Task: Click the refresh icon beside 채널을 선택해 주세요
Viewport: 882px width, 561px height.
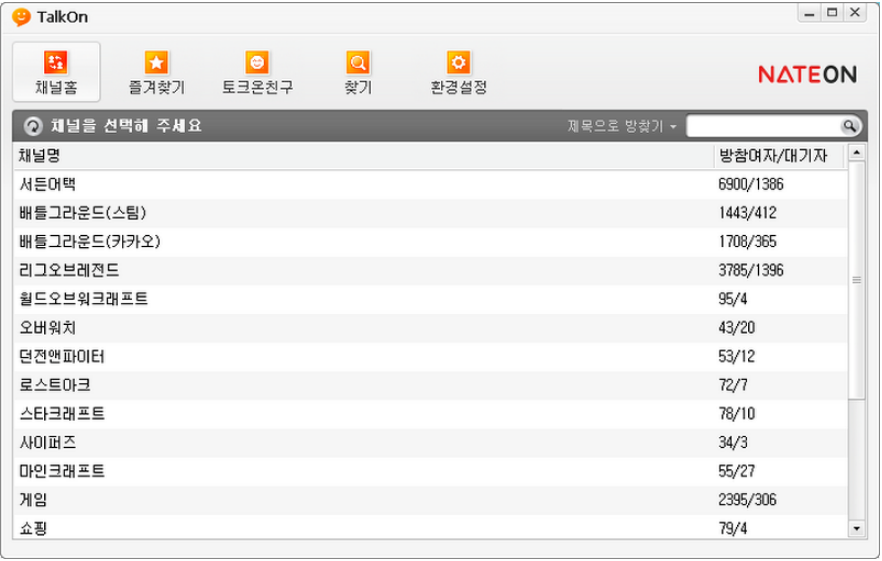Action: click(x=33, y=126)
